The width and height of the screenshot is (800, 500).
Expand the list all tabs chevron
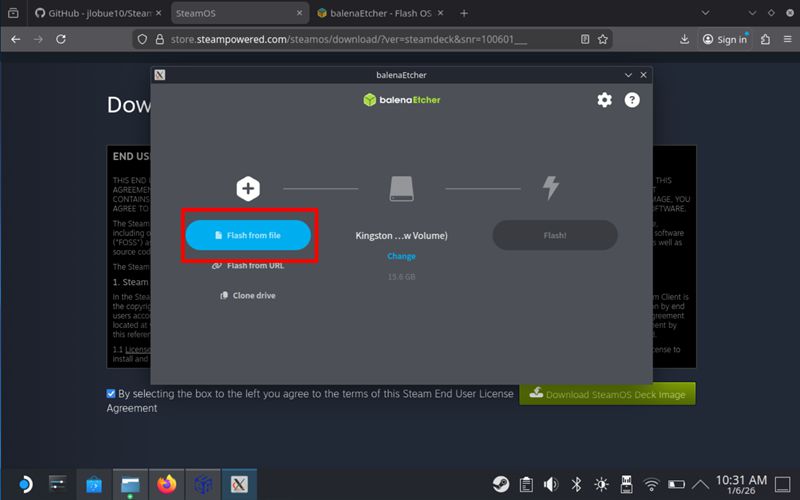(705, 13)
